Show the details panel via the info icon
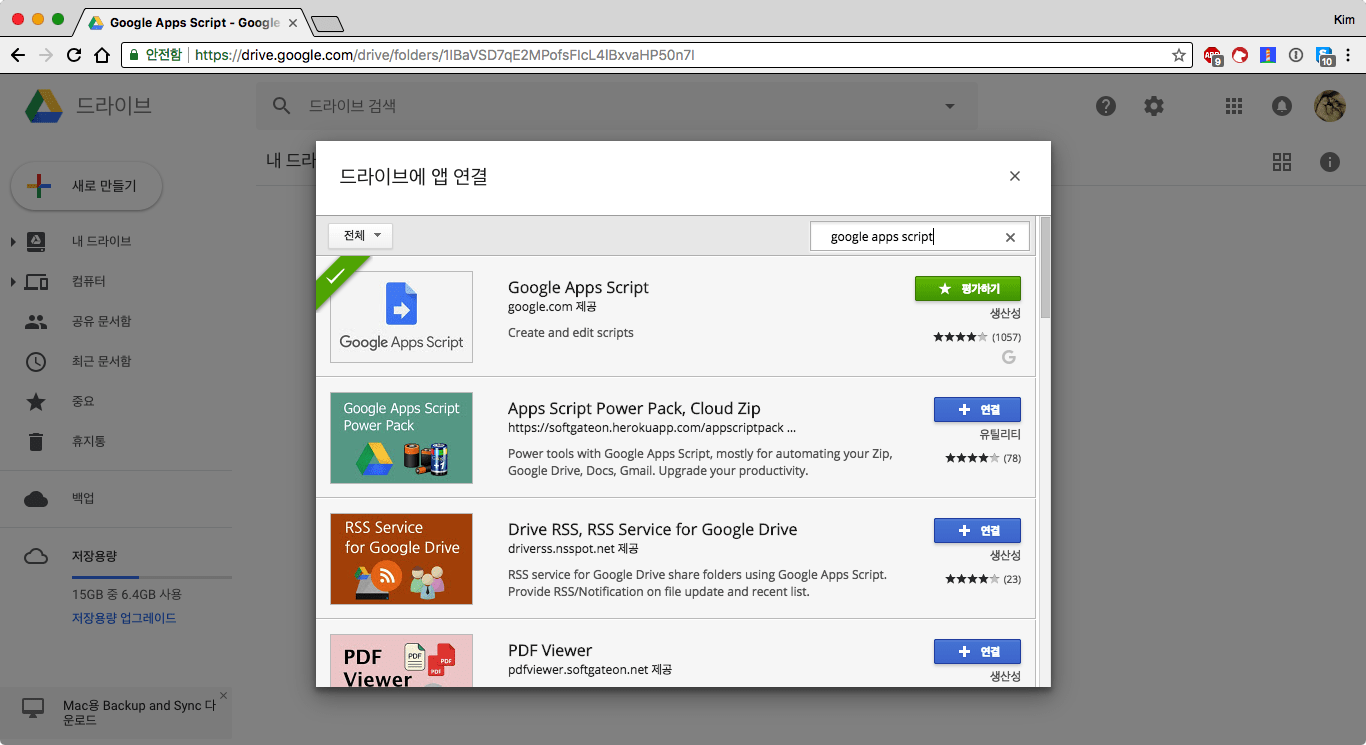Viewport: 1366px width, 745px height. click(x=1329, y=162)
